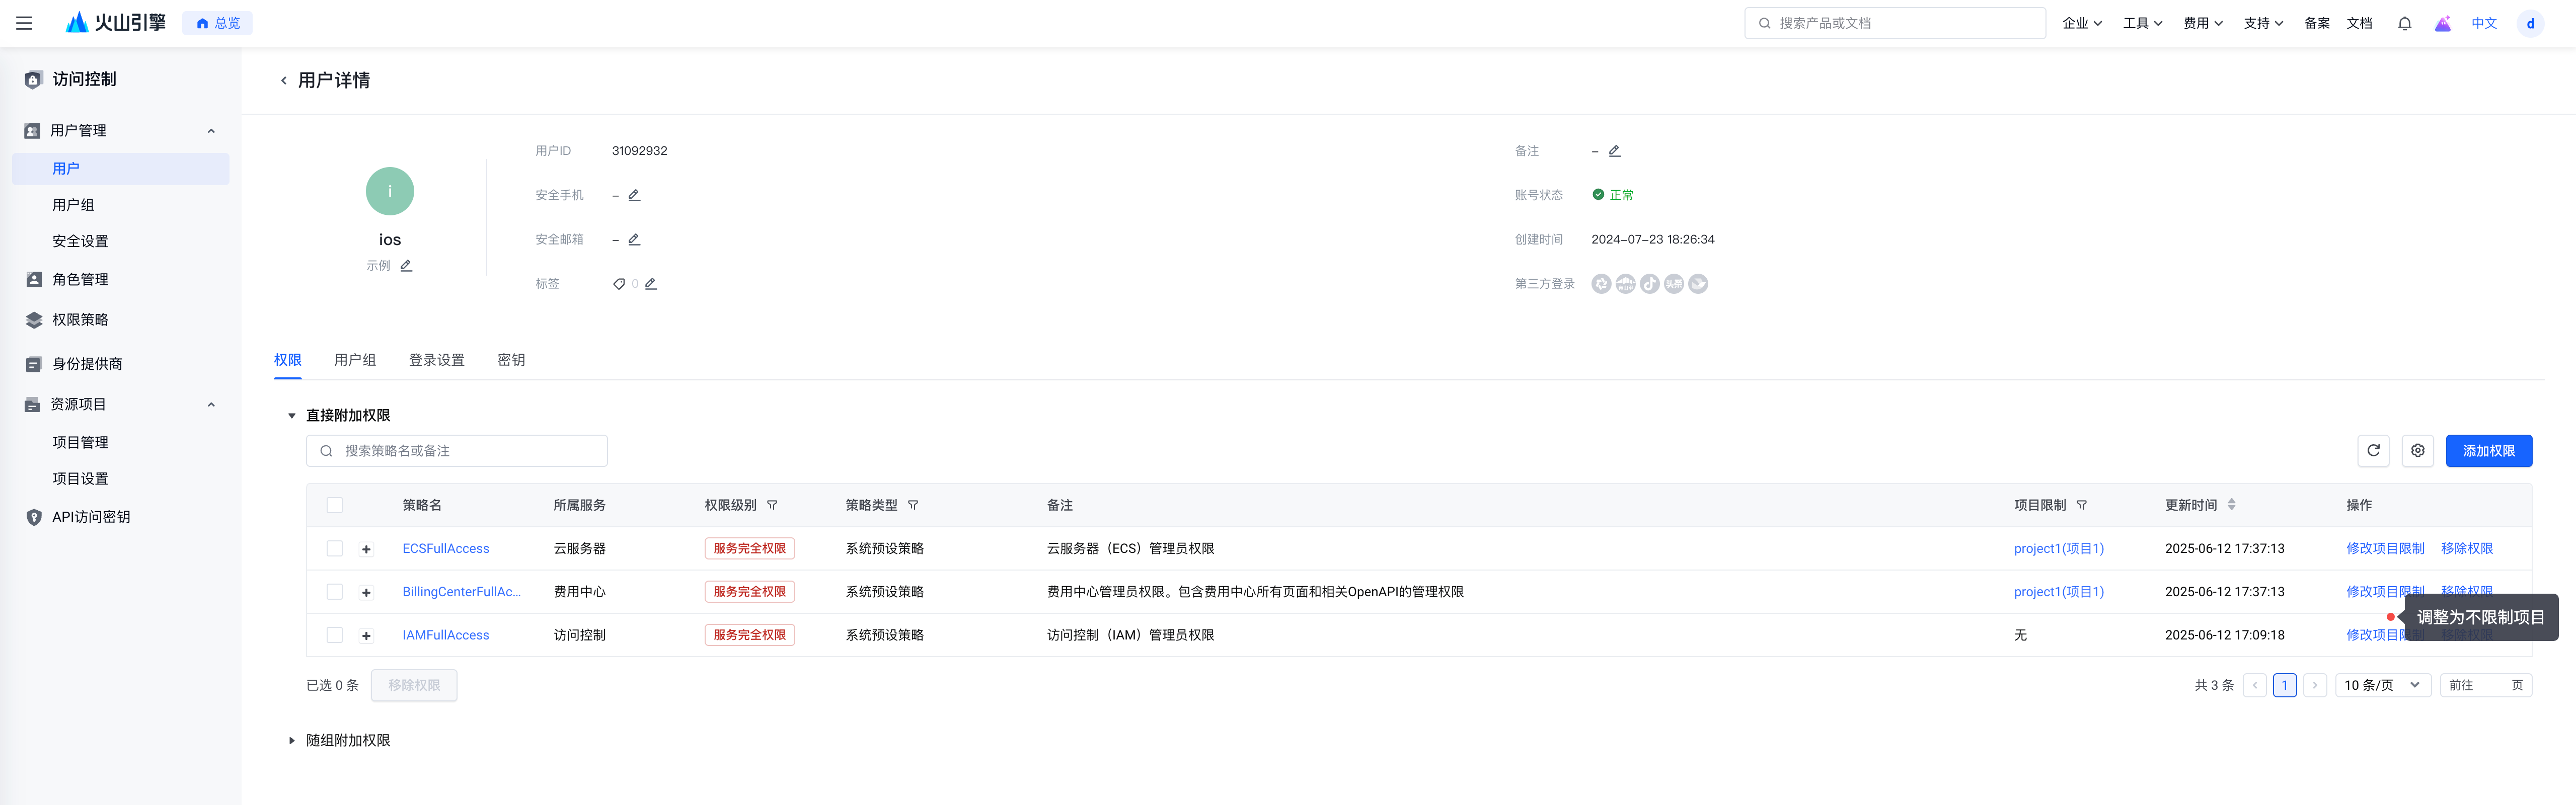Viewport: 2576px width, 805px height.
Task: Click the 火山引擎-style second third-party login icon
Action: click(x=1625, y=284)
